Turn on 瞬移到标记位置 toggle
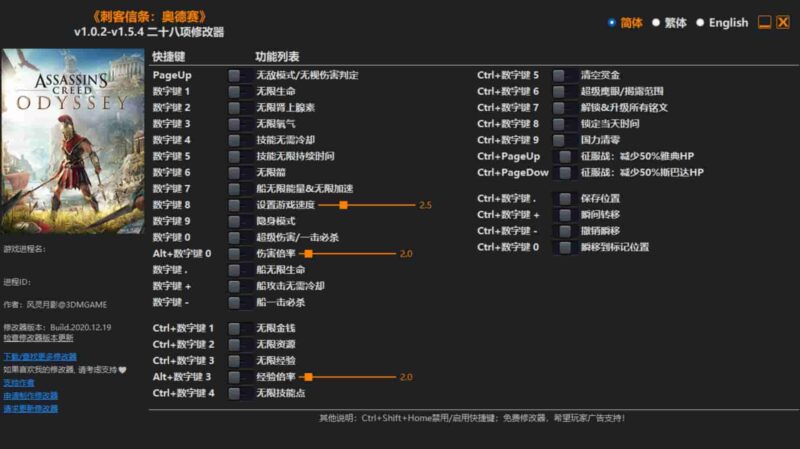The width and height of the screenshot is (800, 449). tap(565, 247)
